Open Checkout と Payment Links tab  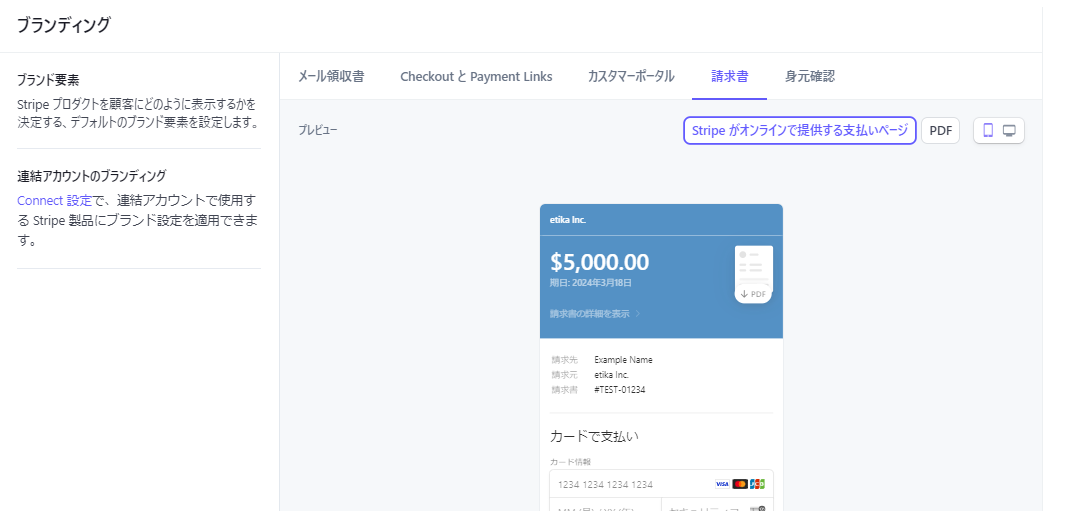pos(476,76)
